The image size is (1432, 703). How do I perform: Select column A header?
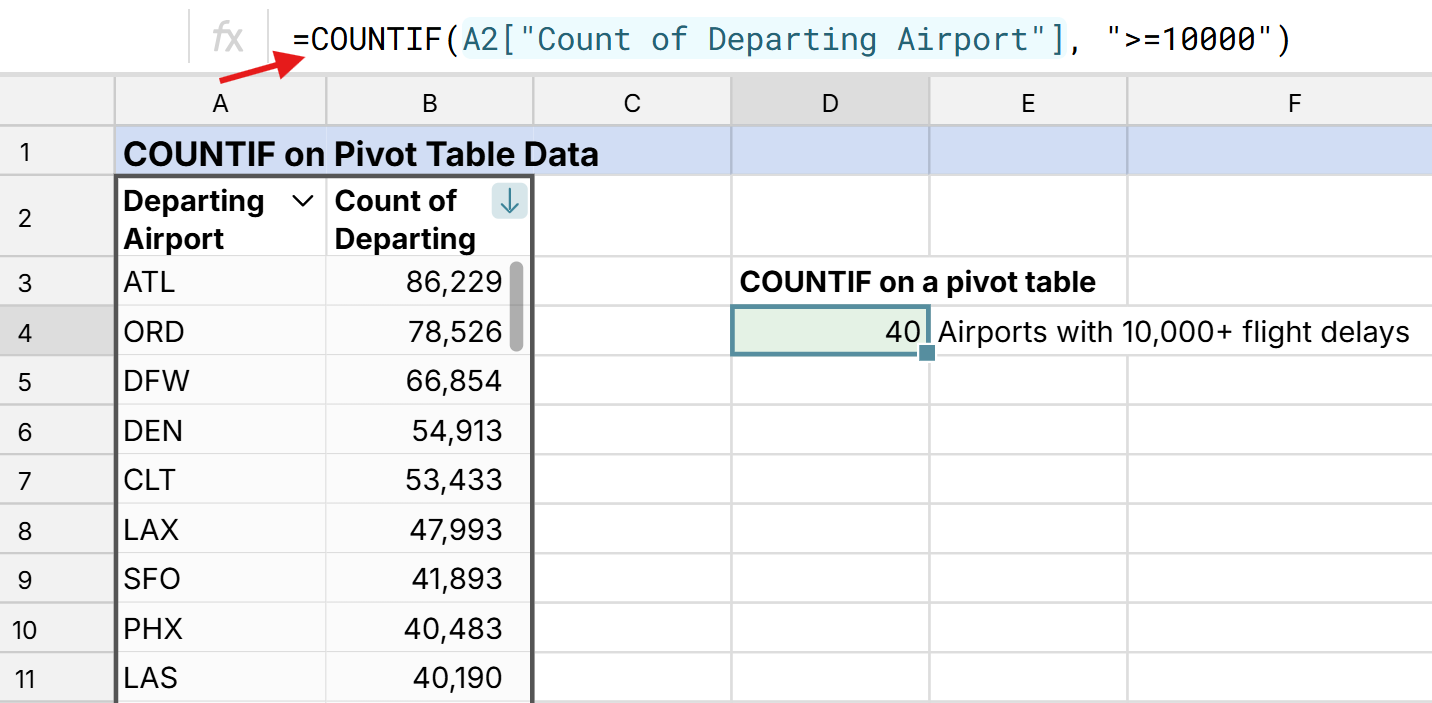pyautogui.click(x=219, y=101)
